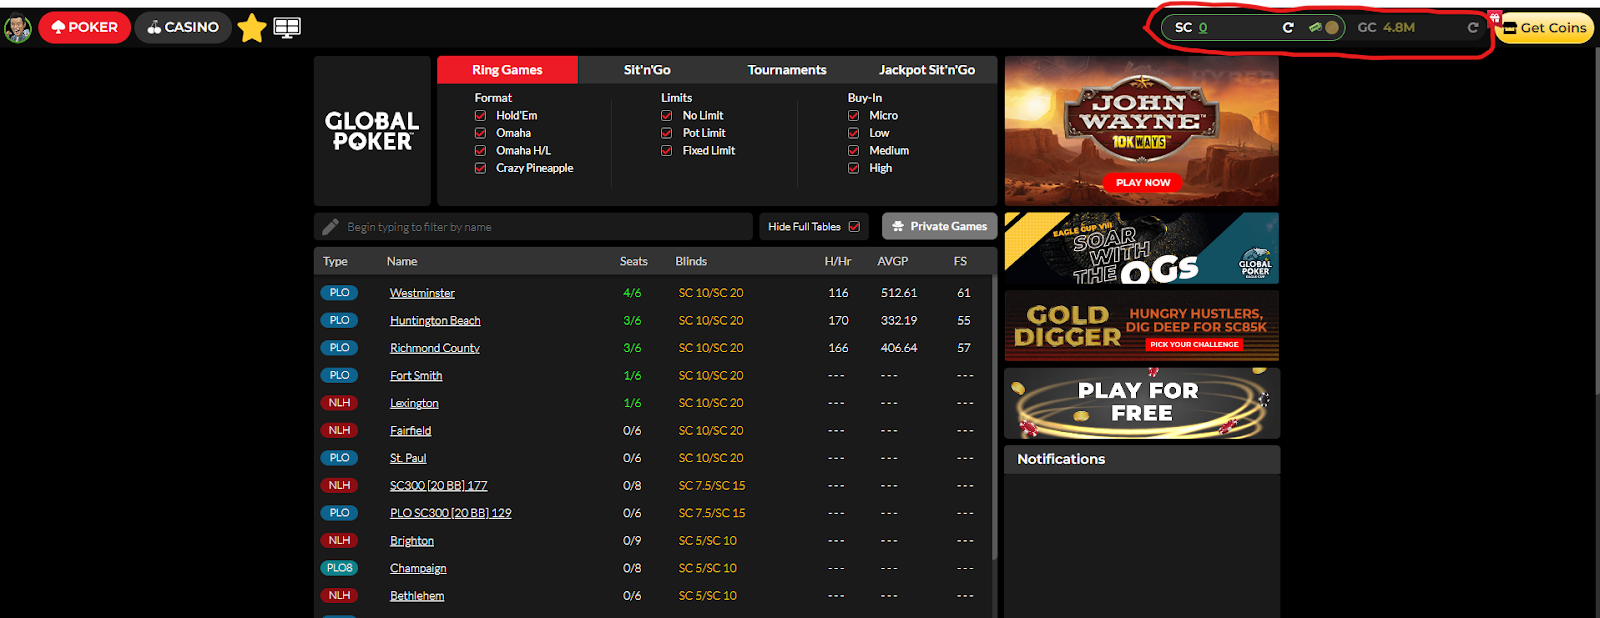Refresh the GC balance
The image size is (1600, 618).
1472,28
